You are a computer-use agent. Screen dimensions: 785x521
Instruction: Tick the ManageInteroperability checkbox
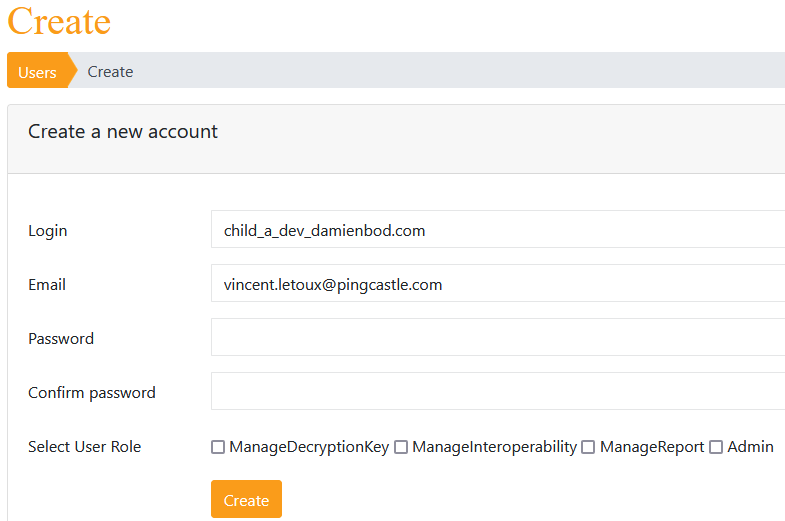pos(401,447)
